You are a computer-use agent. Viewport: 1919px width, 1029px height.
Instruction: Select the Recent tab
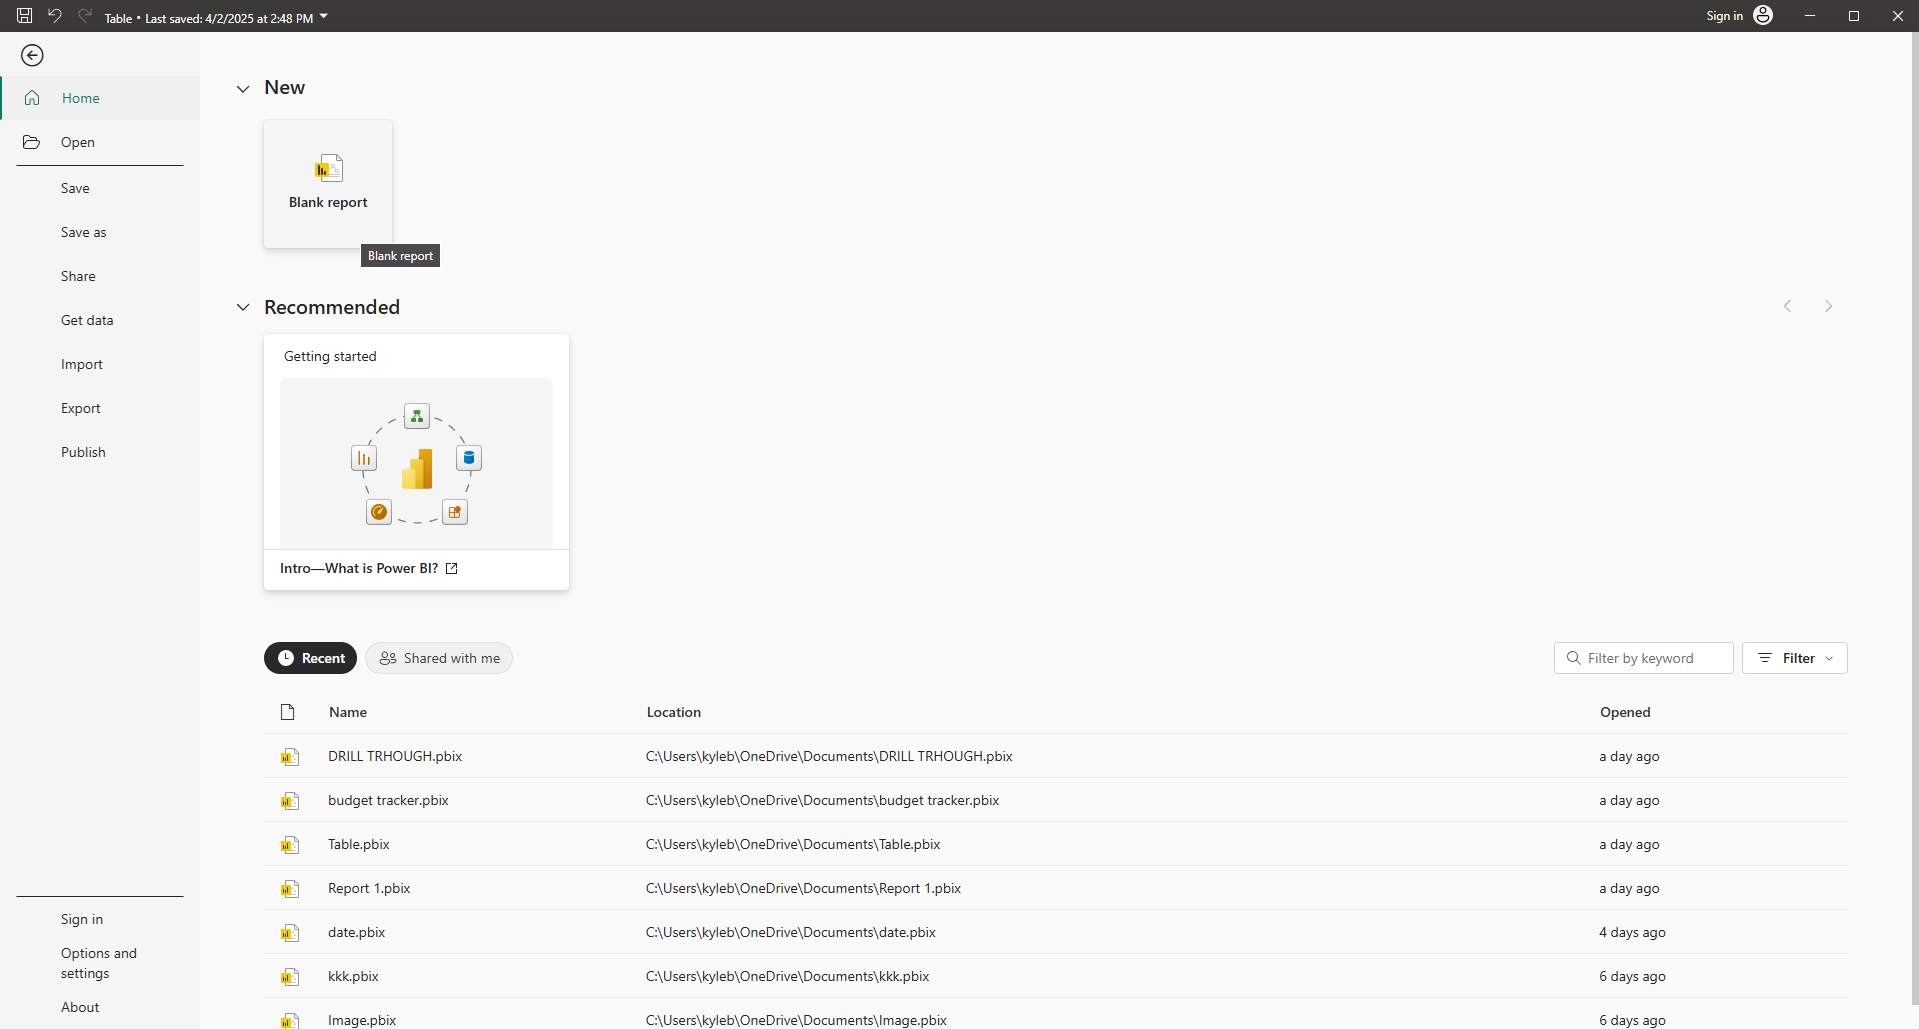click(x=310, y=658)
